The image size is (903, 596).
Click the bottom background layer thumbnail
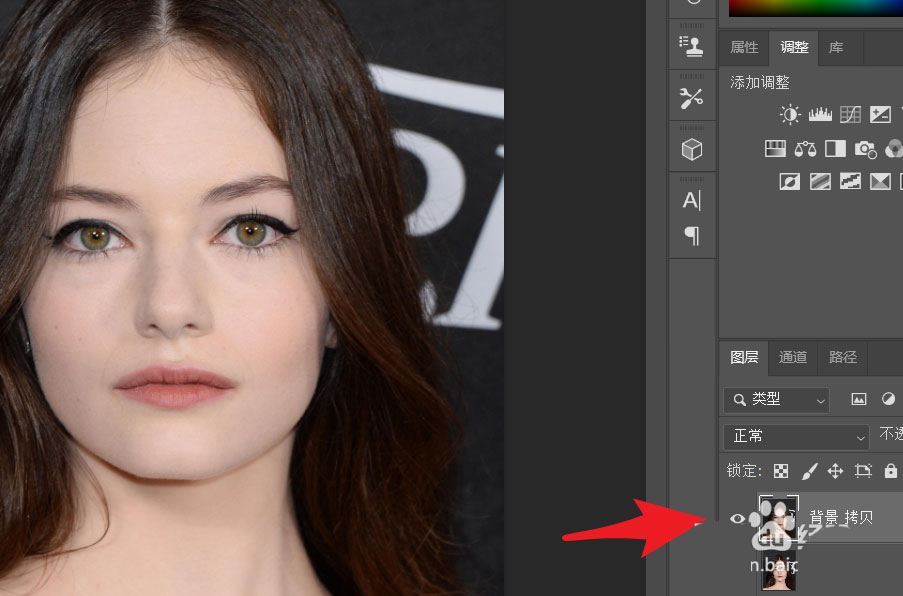(x=779, y=571)
